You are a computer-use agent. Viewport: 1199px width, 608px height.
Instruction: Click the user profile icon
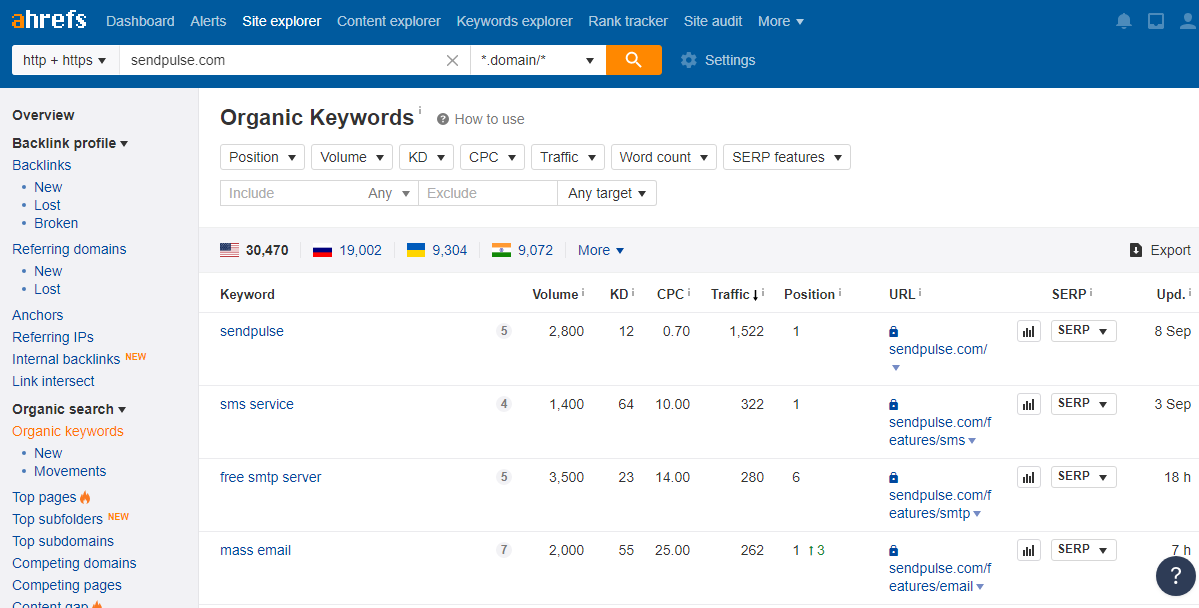pyautogui.click(x=1187, y=21)
